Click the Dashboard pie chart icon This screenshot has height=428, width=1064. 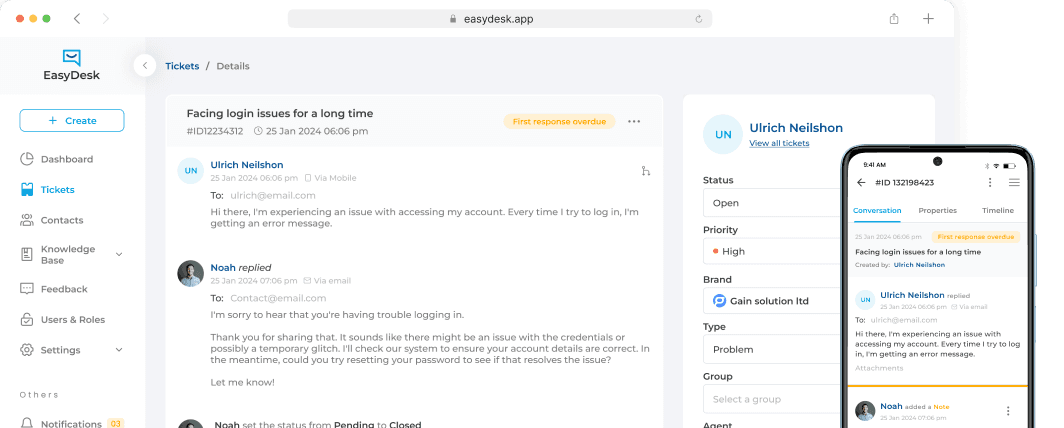coord(26,159)
